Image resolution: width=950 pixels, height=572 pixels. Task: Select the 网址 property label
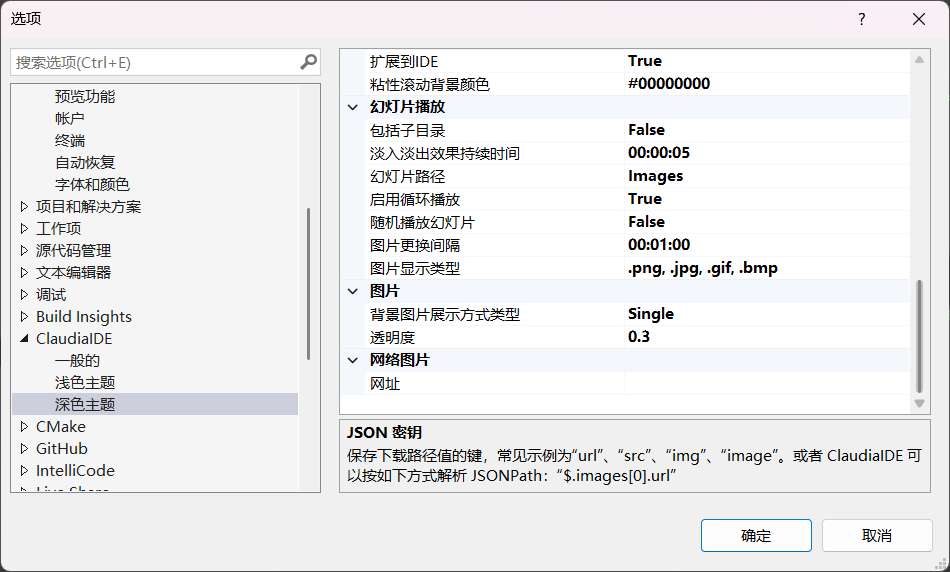(385, 384)
